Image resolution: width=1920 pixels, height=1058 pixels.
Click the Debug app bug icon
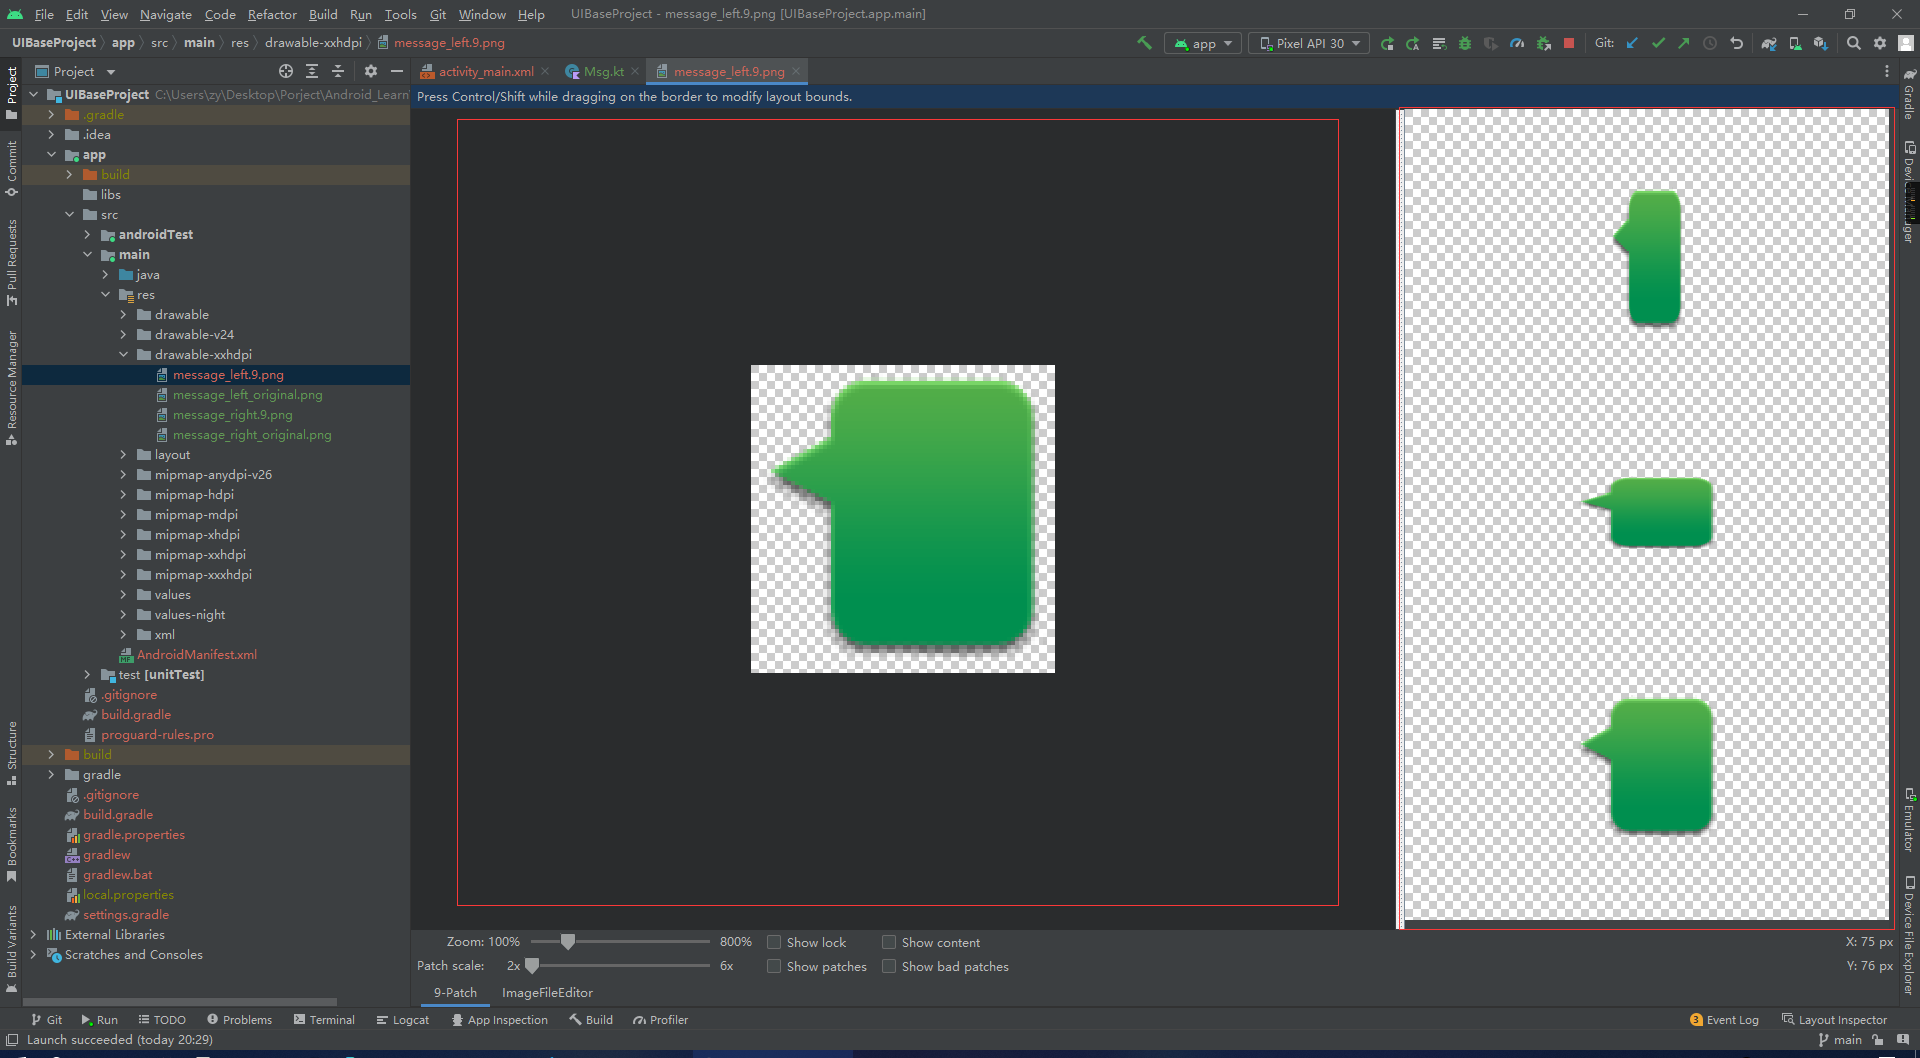[x=1465, y=43]
